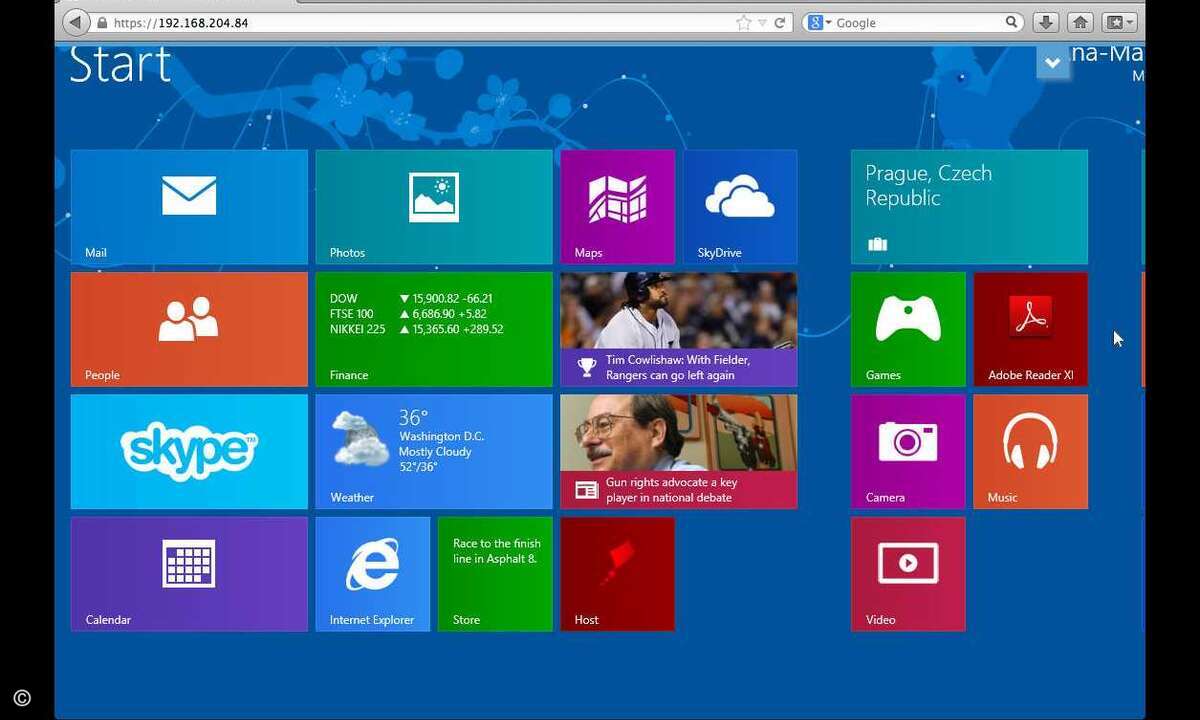Launch the Maps tile
Viewport: 1200px width, 720px height.
[618, 207]
